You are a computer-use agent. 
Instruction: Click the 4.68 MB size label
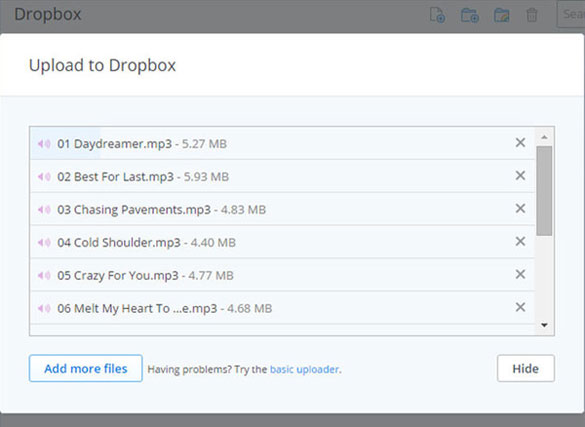(250, 308)
